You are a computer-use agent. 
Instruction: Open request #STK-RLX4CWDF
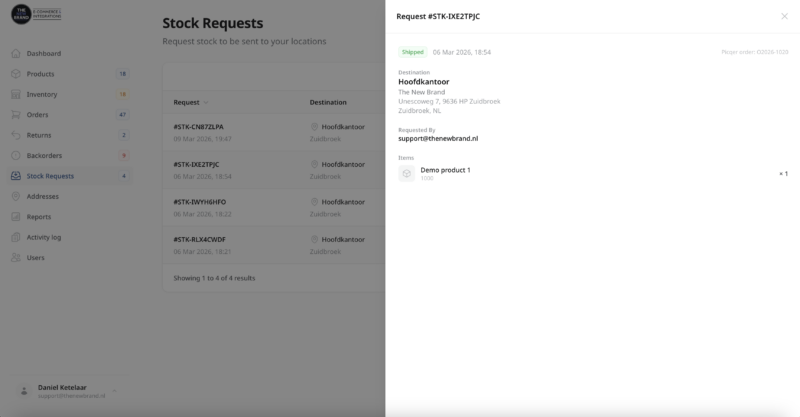pyautogui.click(x=199, y=239)
